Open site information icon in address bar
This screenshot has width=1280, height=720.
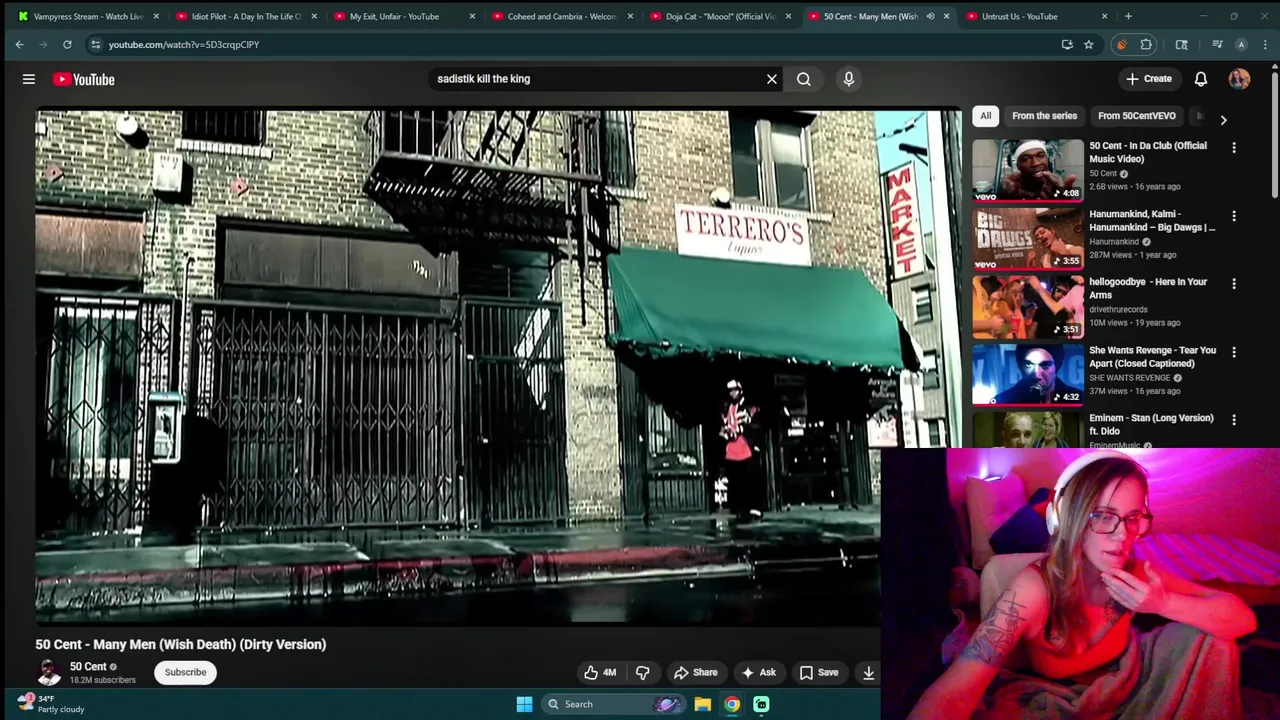pyautogui.click(x=95, y=44)
